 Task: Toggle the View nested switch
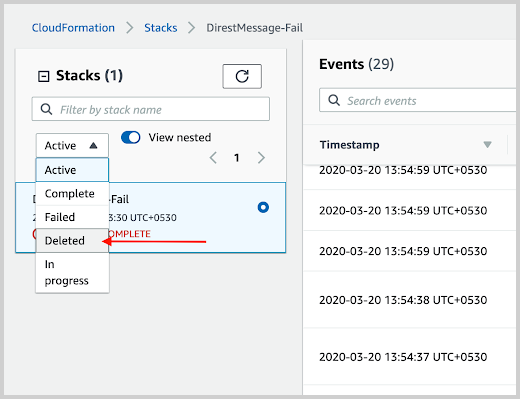131,137
